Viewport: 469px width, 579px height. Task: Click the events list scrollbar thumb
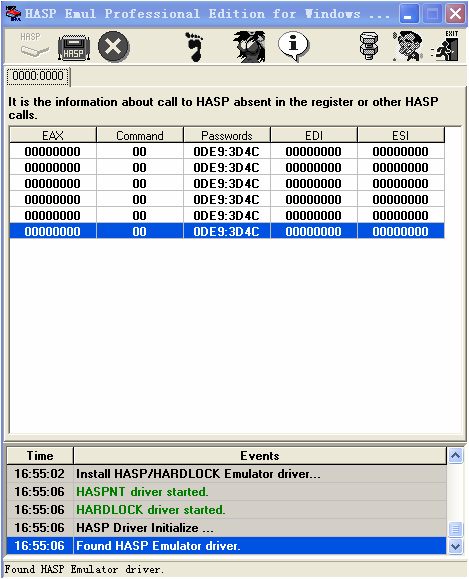[456, 530]
